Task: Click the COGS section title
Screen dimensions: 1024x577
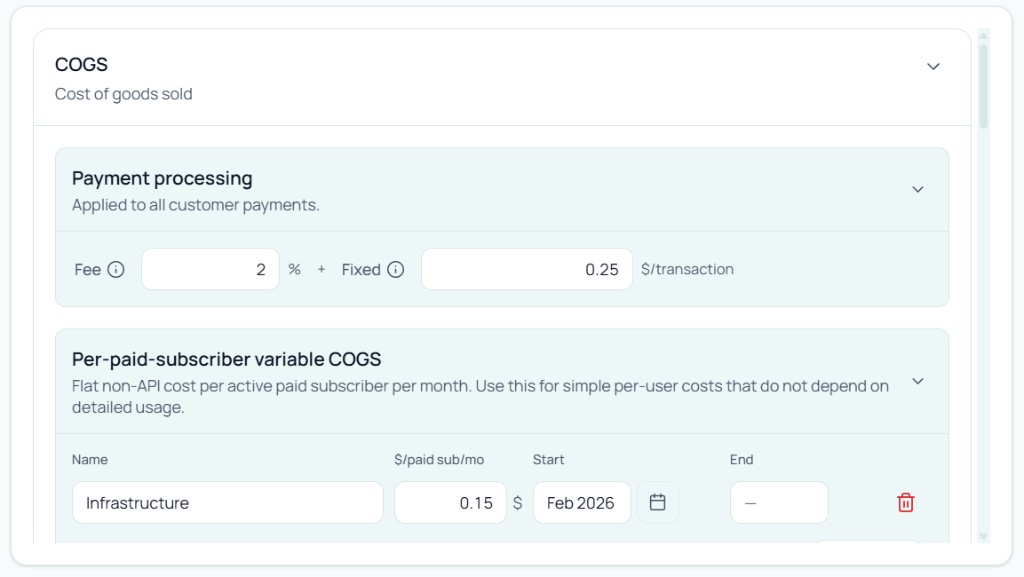Action: pos(81,64)
